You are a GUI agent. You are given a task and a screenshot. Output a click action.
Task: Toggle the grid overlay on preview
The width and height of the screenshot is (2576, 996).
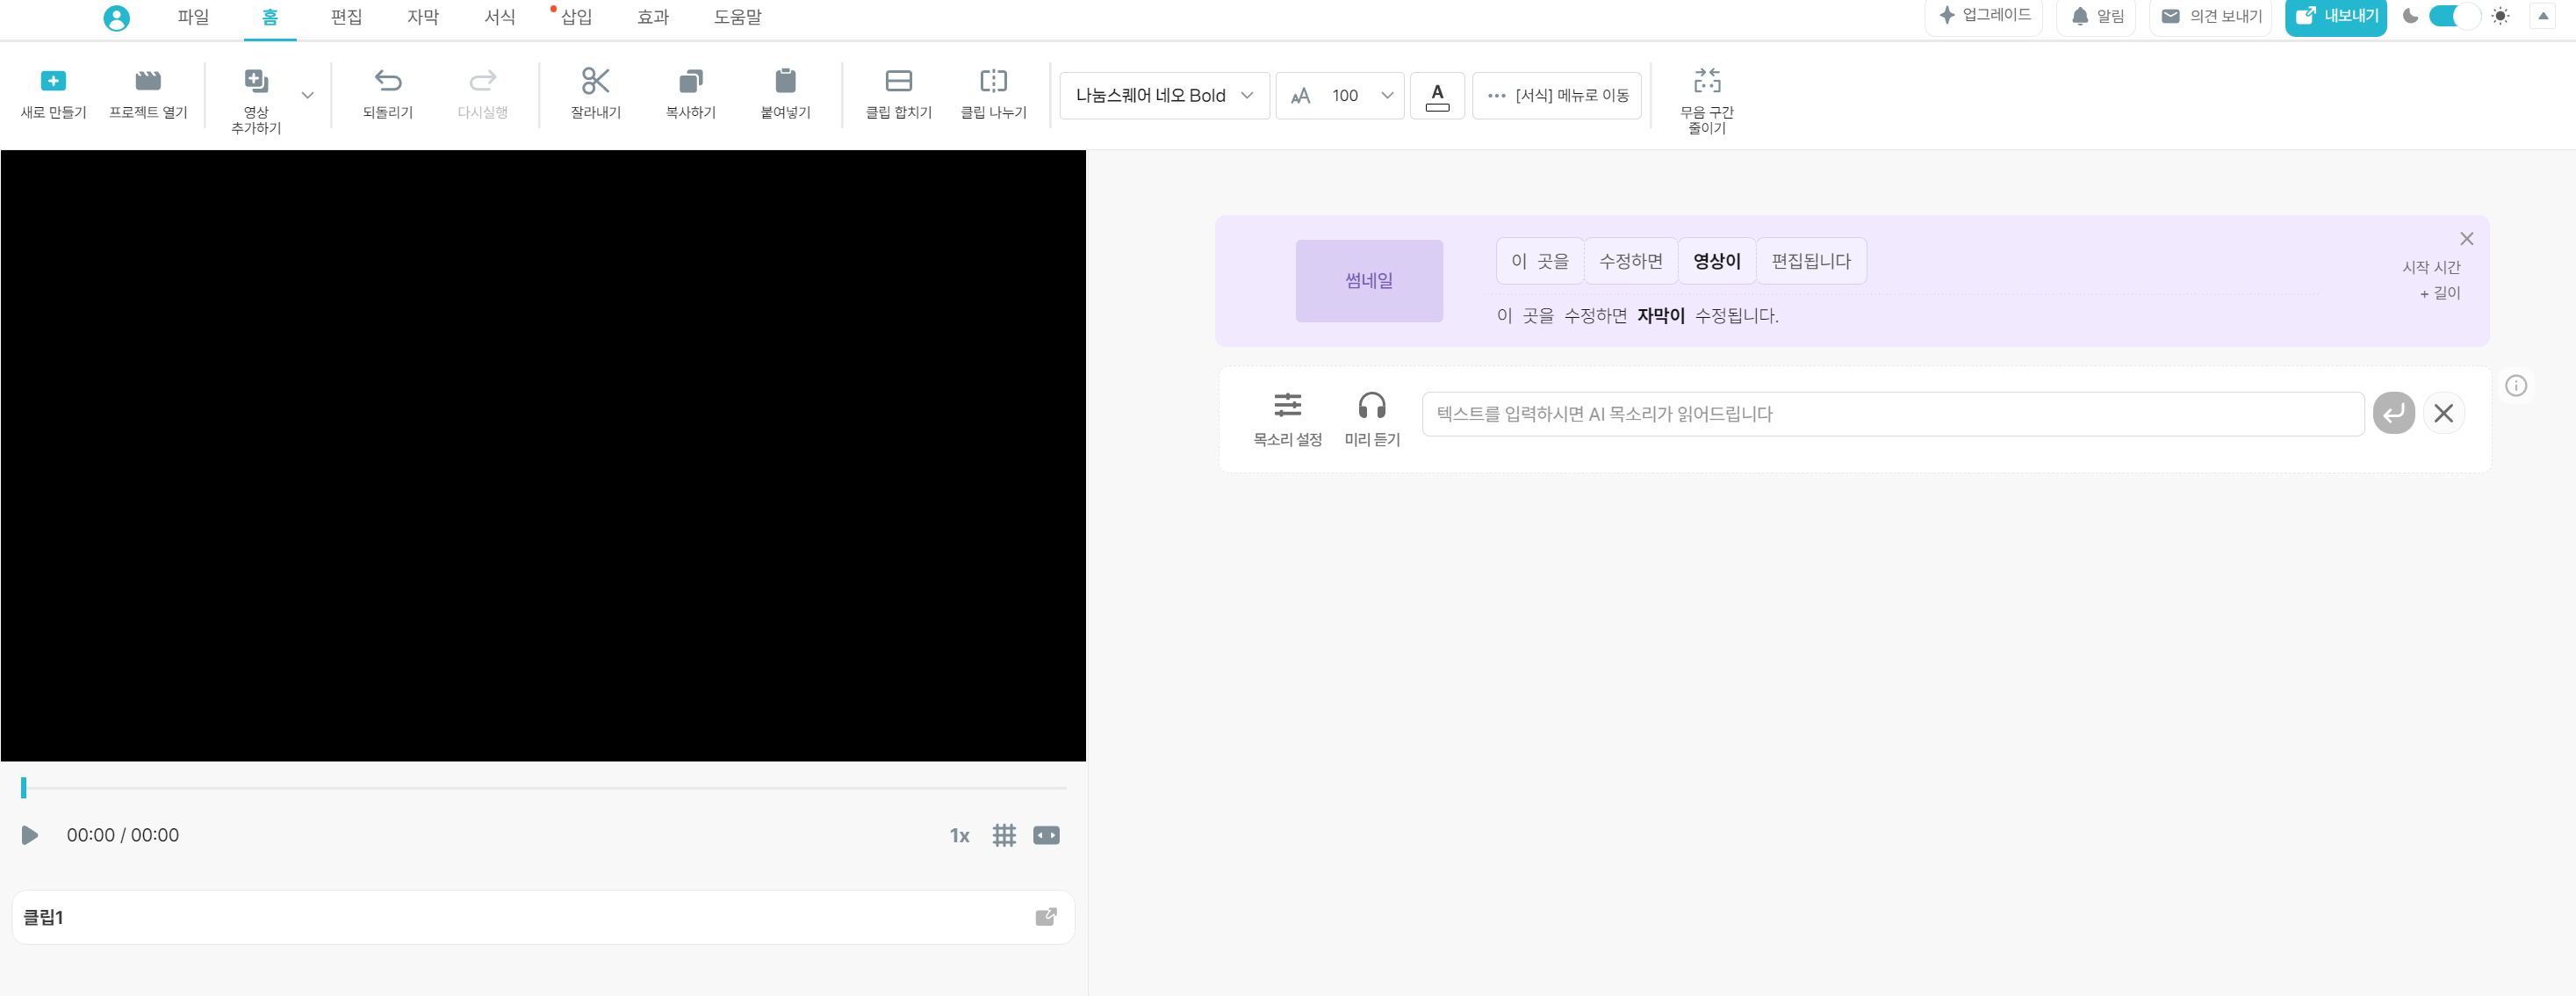point(1004,835)
